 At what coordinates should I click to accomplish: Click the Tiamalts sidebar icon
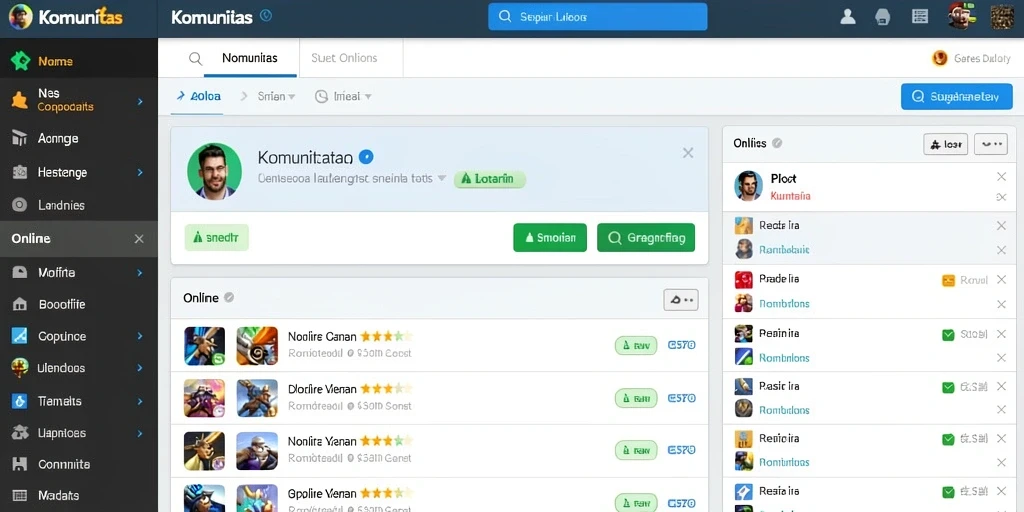click(x=20, y=401)
